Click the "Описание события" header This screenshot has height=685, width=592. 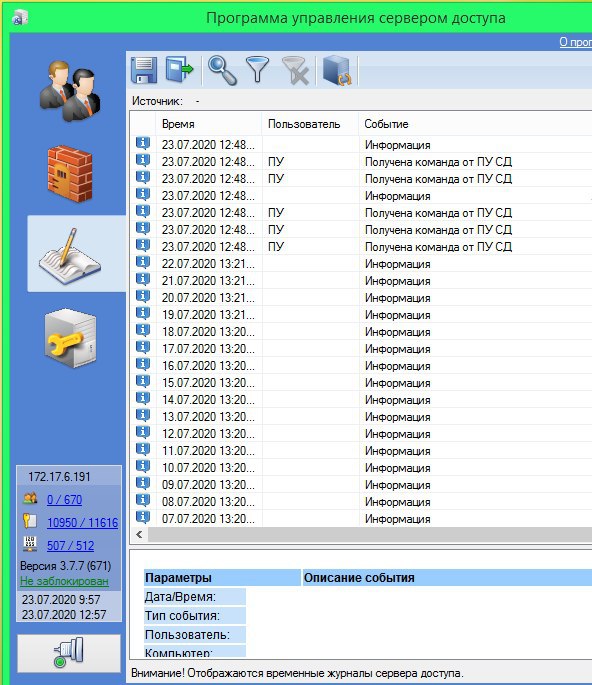[447, 578]
